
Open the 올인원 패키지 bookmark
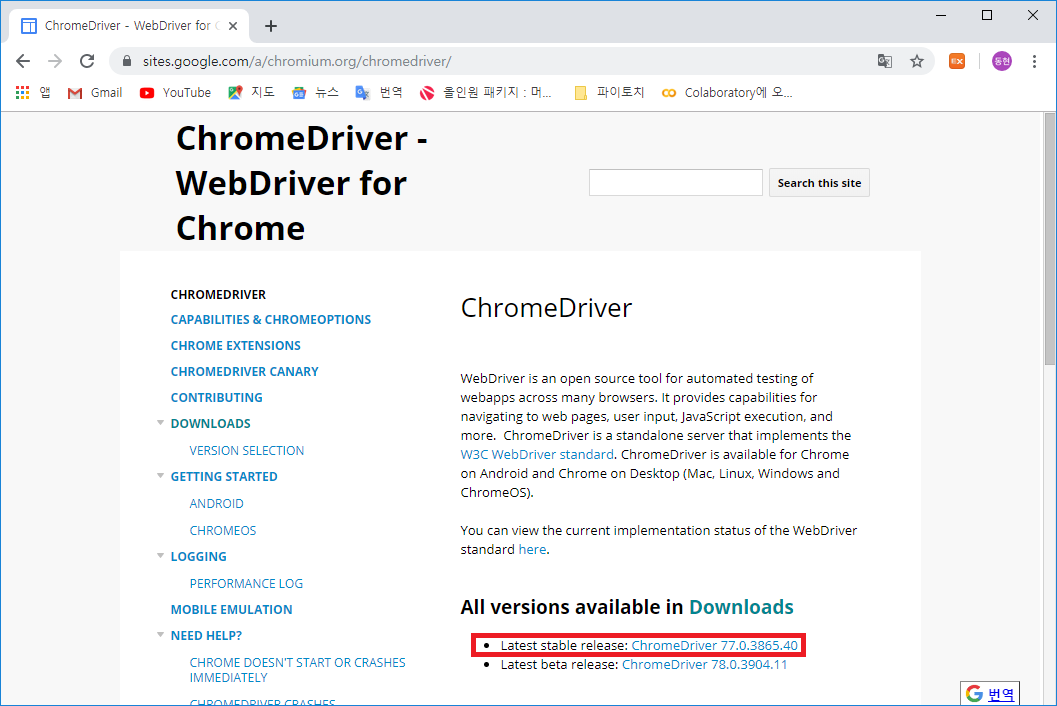pos(485,92)
